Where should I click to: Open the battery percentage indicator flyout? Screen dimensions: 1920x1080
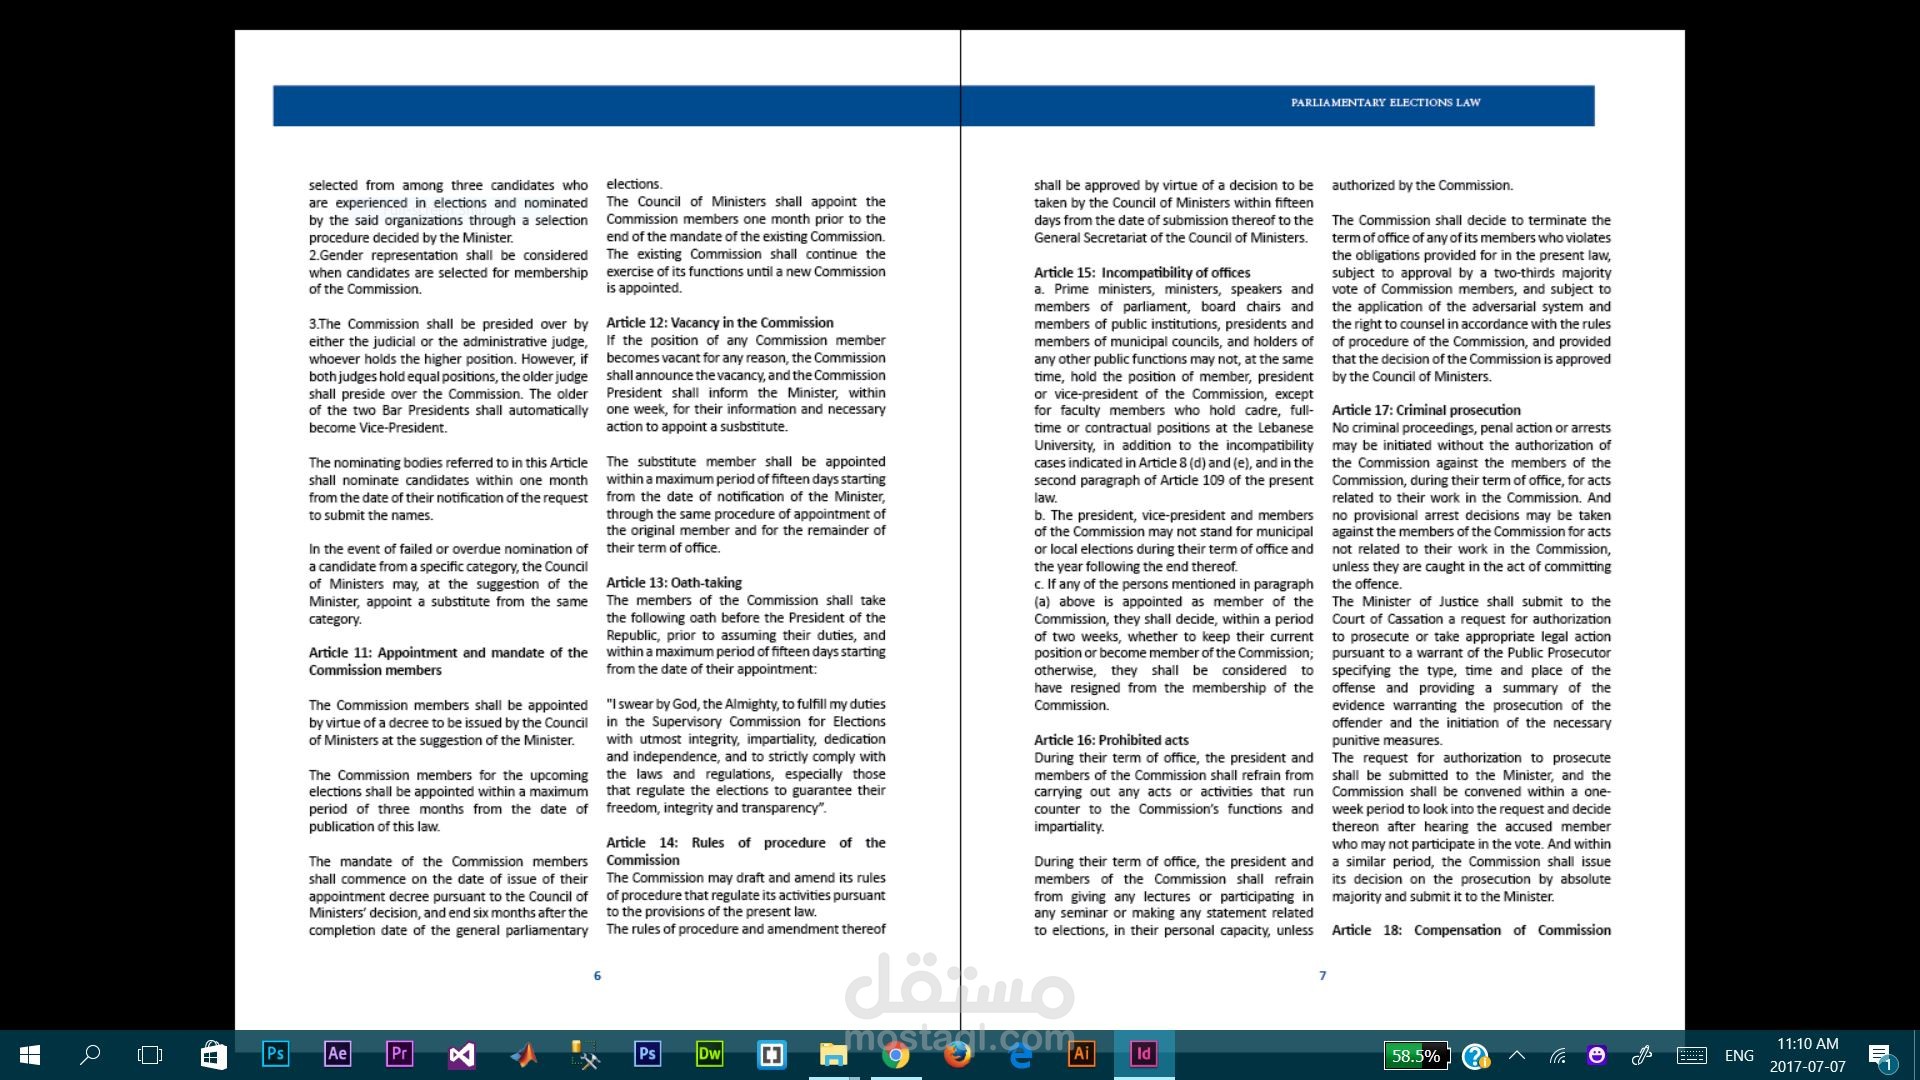tap(1414, 1055)
